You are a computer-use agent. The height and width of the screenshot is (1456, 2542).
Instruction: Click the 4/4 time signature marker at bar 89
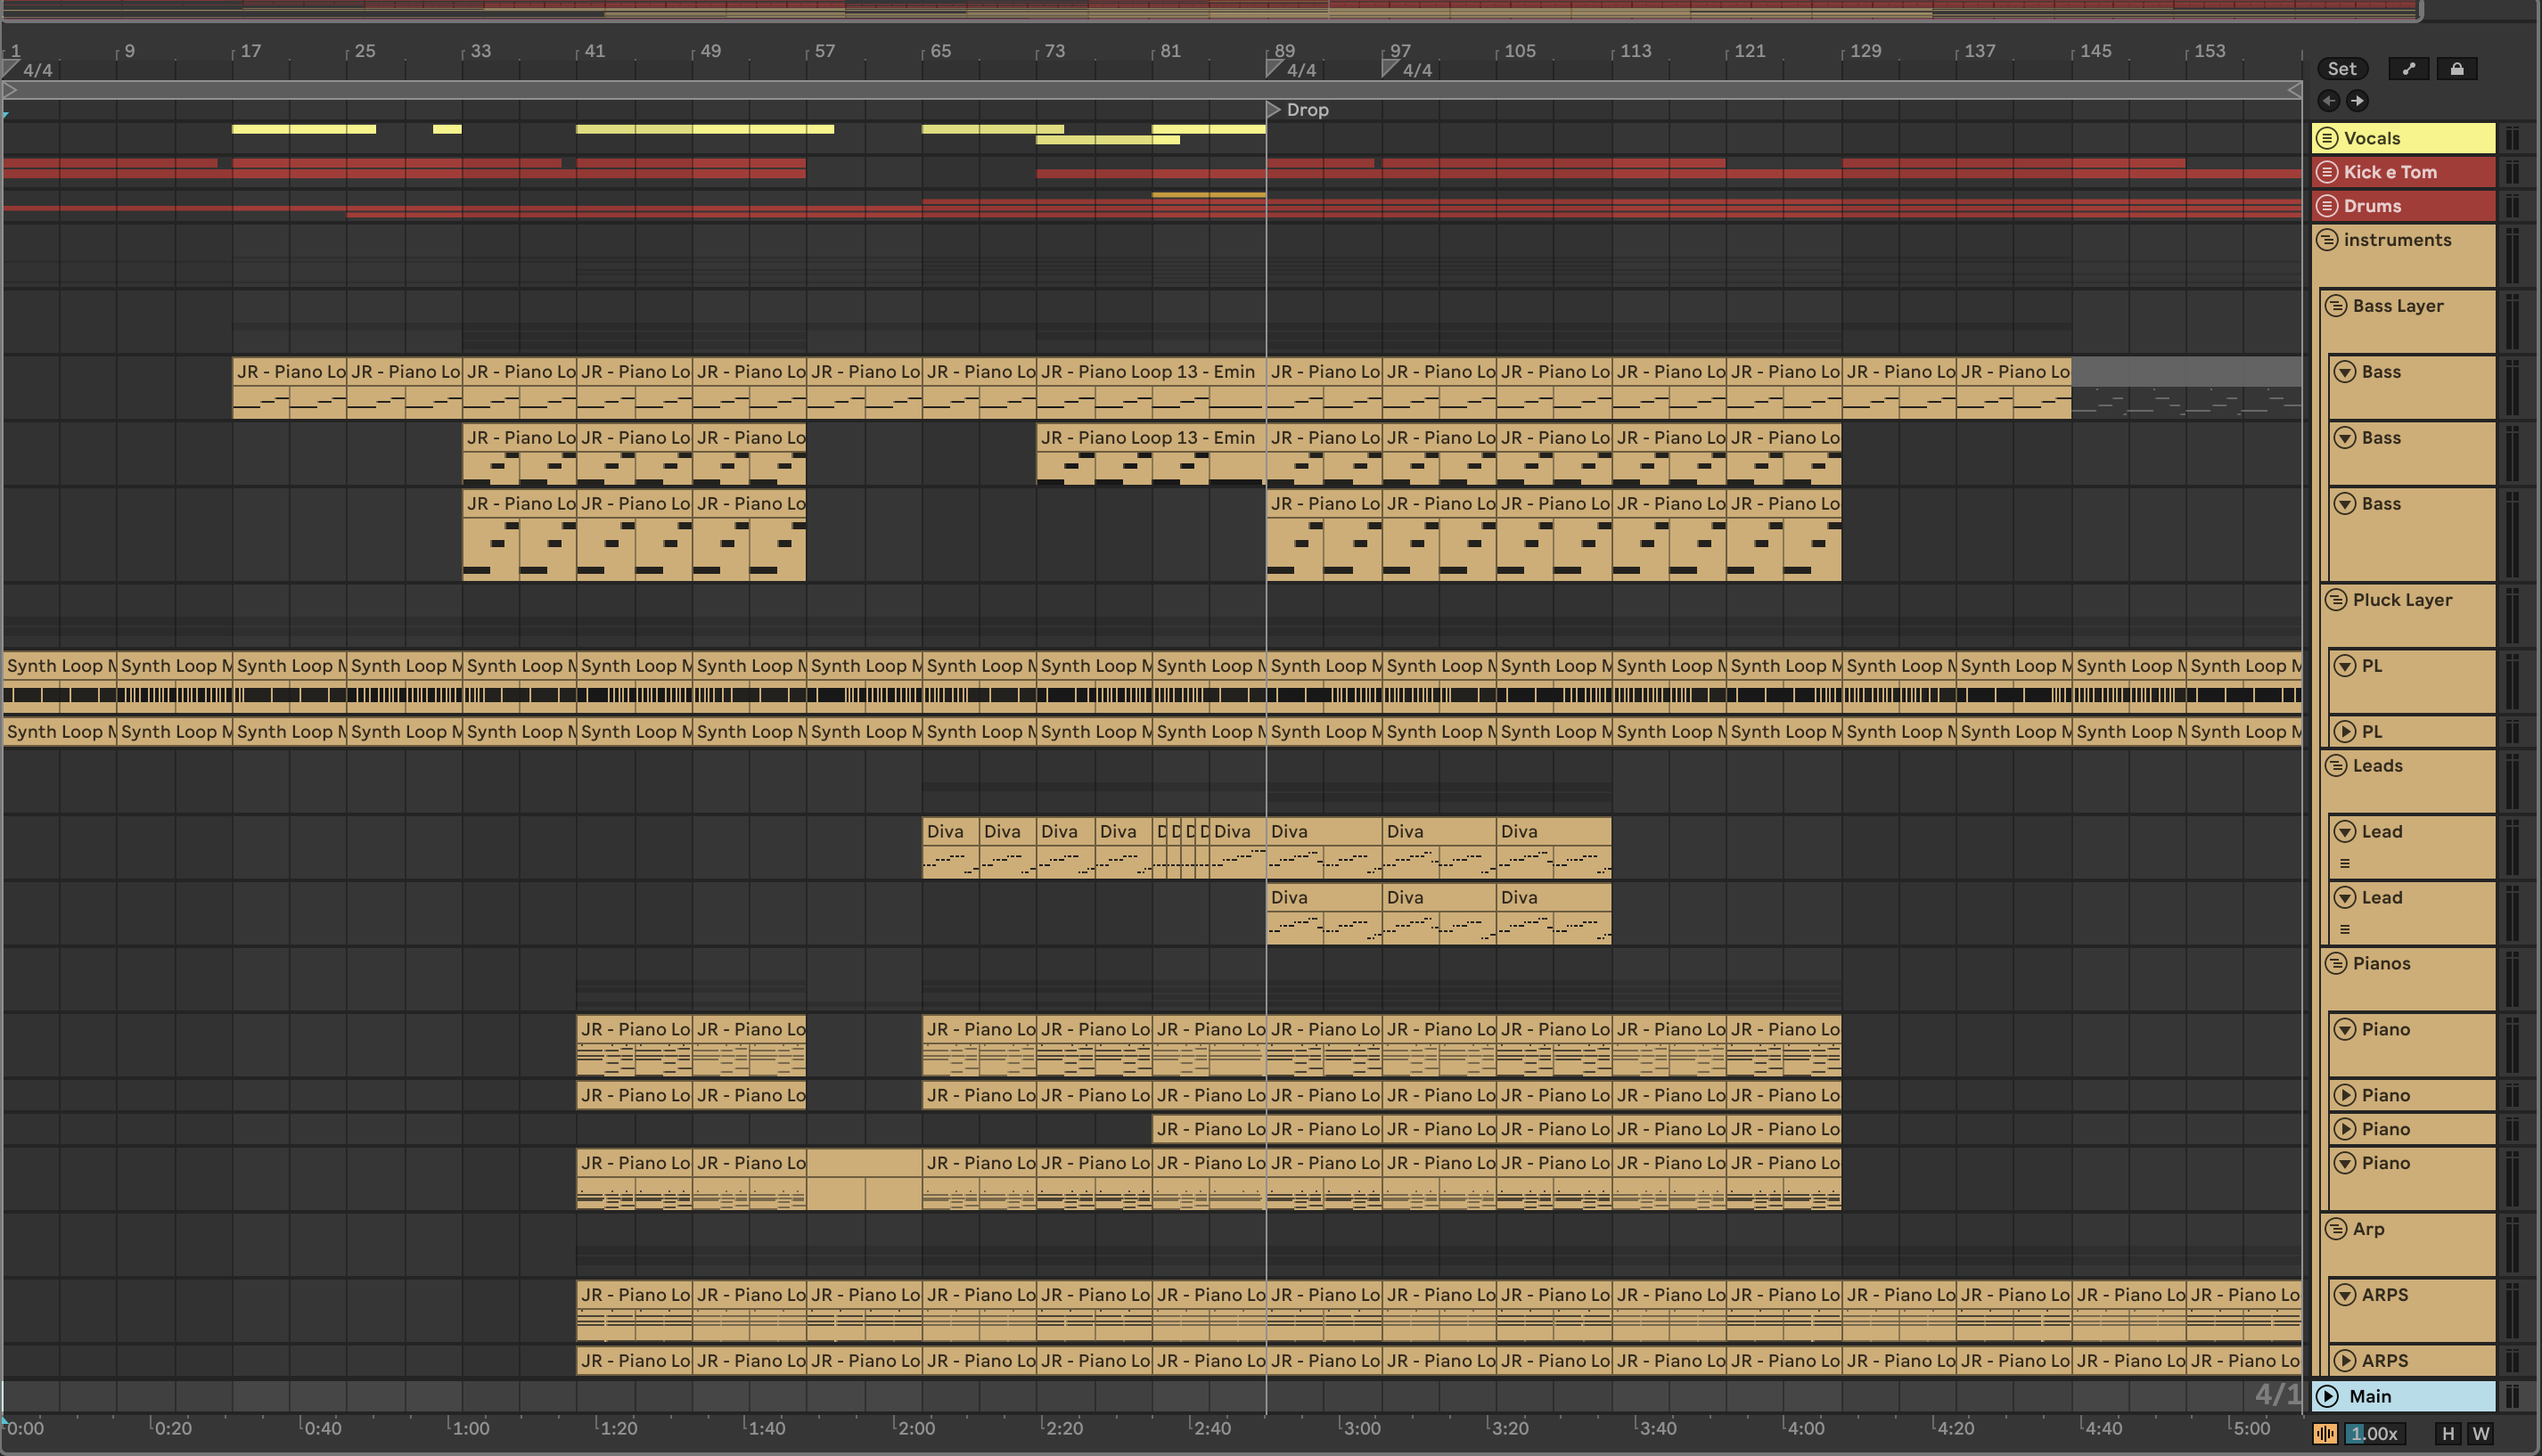pos(1291,70)
